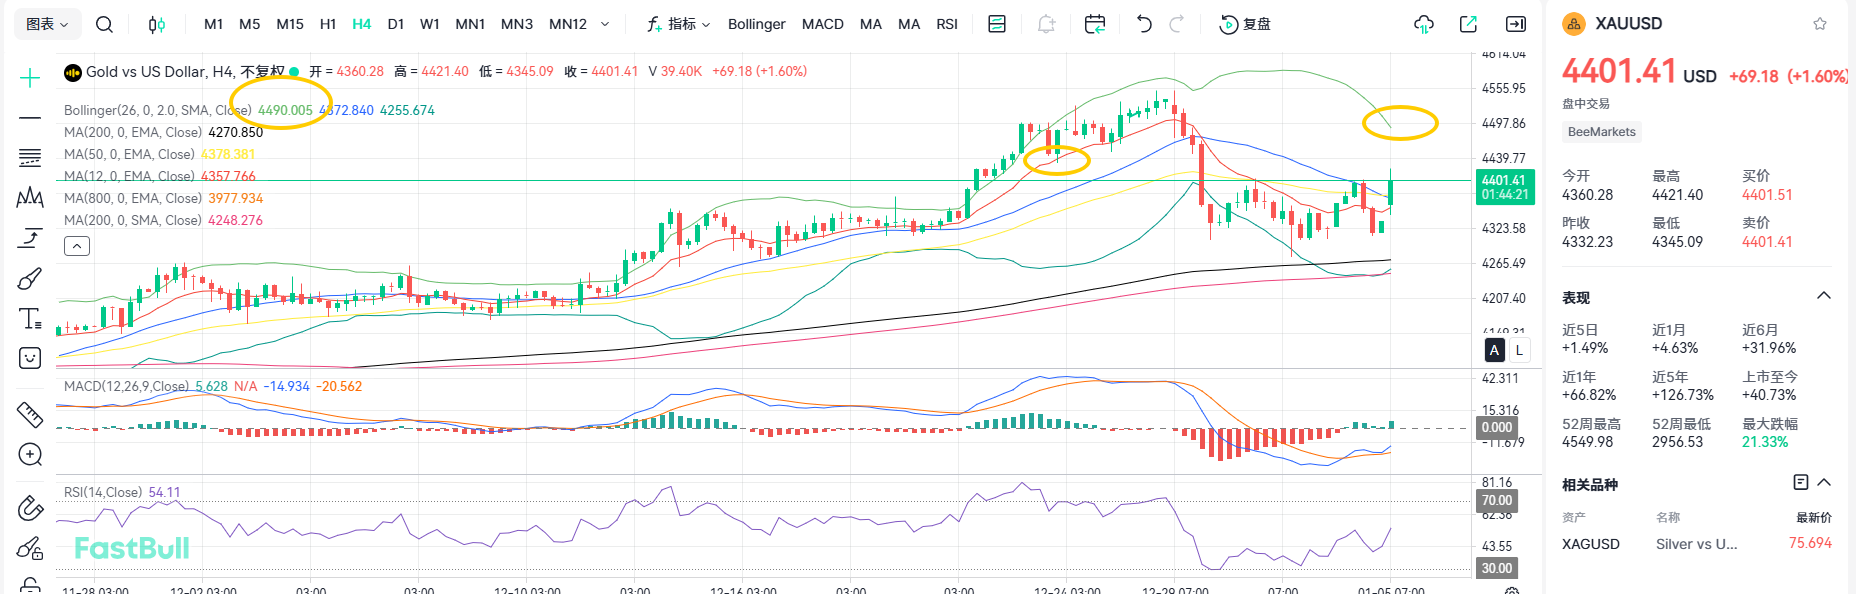The height and width of the screenshot is (594, 1856).
Task: Toggle lock all drawings brush-lock
Action: point(30,548)
